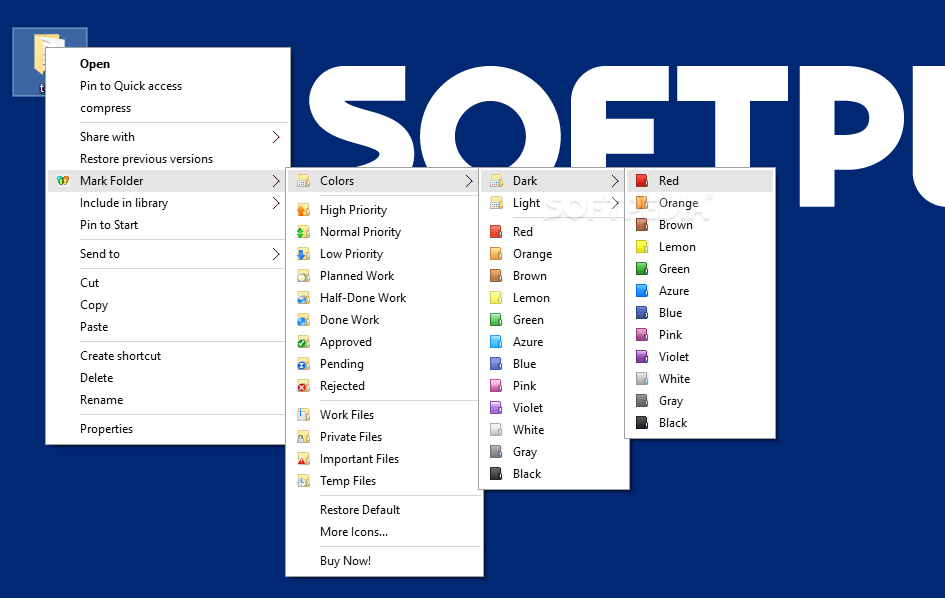Open the Send to submenu arrow
Image resolution: width=945 pixels, height=598 pixels.
(276, 254)
